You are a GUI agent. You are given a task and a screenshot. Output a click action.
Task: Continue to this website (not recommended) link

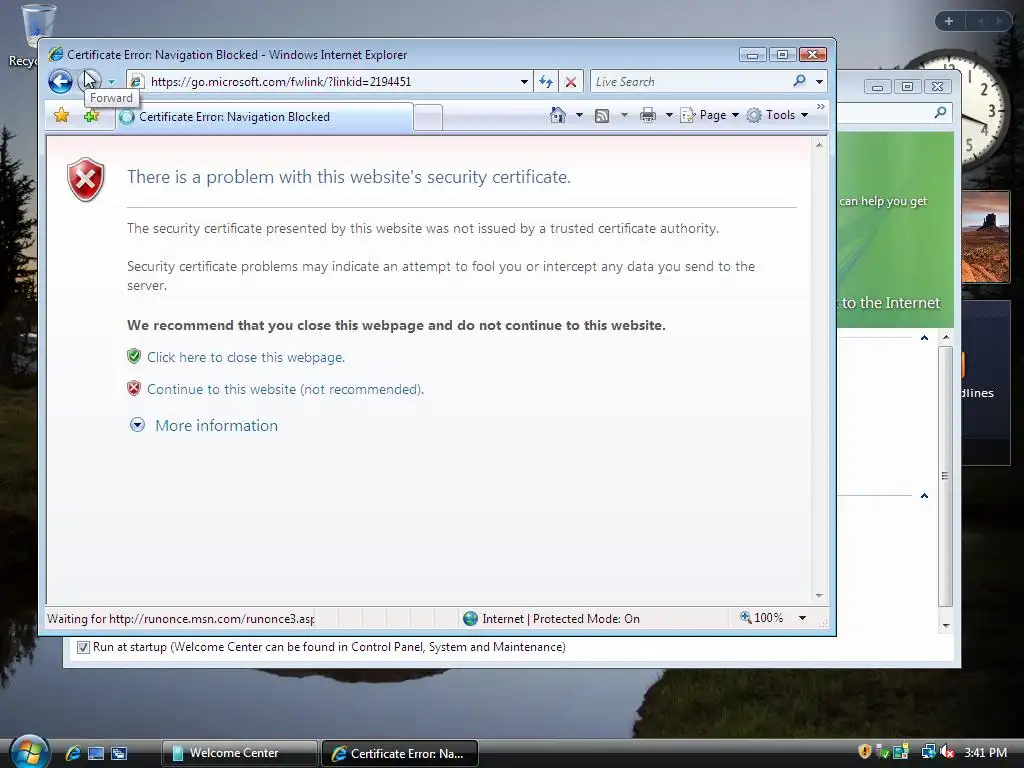tap(285, 389)
